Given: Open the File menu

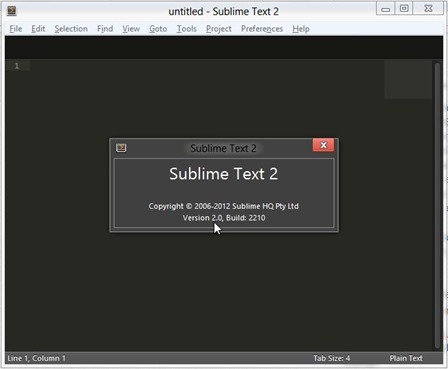Looking at the screenshot, I should pos(16,29).
